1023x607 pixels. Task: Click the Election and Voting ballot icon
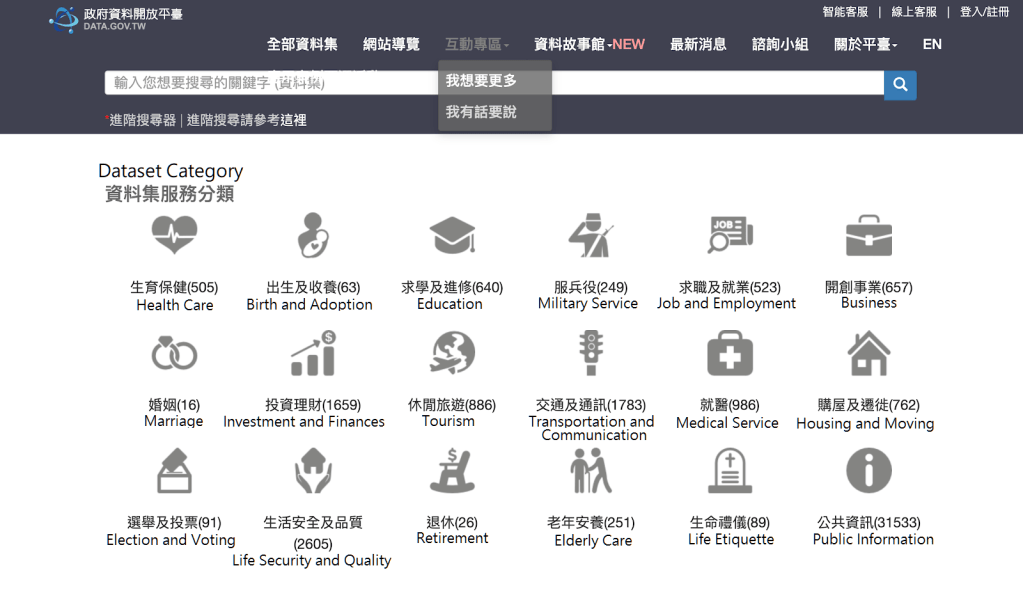pos(174,471)
